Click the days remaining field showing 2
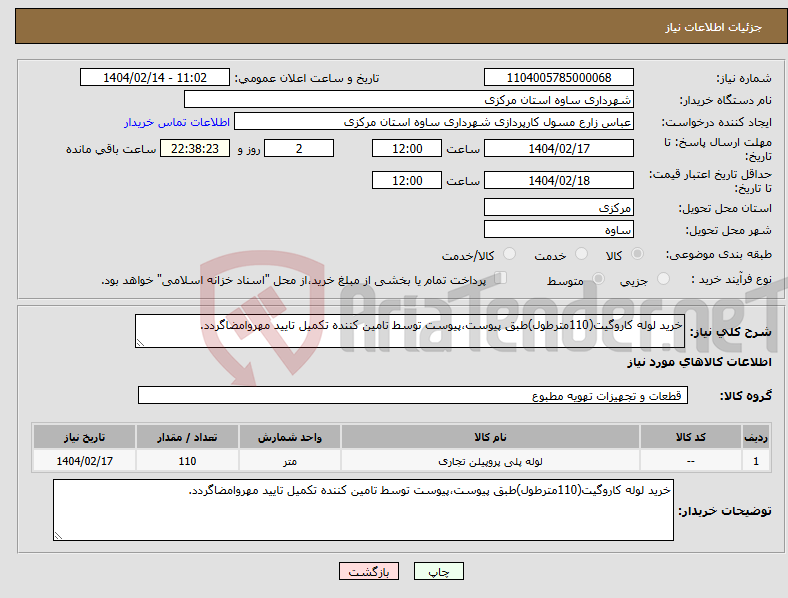The height and width of the screenshot is (598, 788). pos(299,148)
